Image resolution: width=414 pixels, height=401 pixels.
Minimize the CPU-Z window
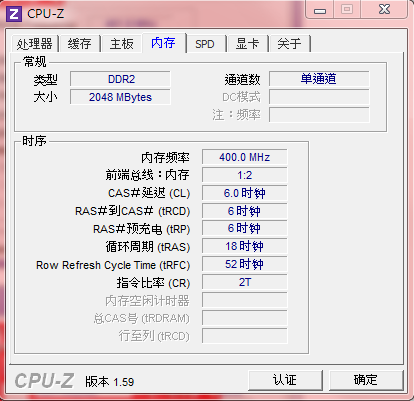[320, 9]
